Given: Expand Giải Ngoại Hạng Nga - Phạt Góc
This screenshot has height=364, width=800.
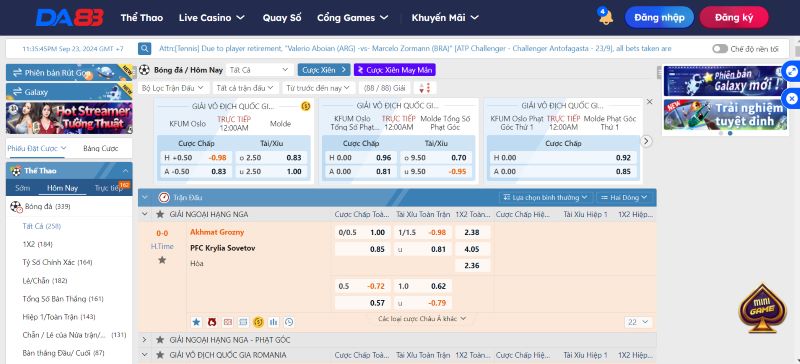Looking at the screenshot, I should [145, 339].
